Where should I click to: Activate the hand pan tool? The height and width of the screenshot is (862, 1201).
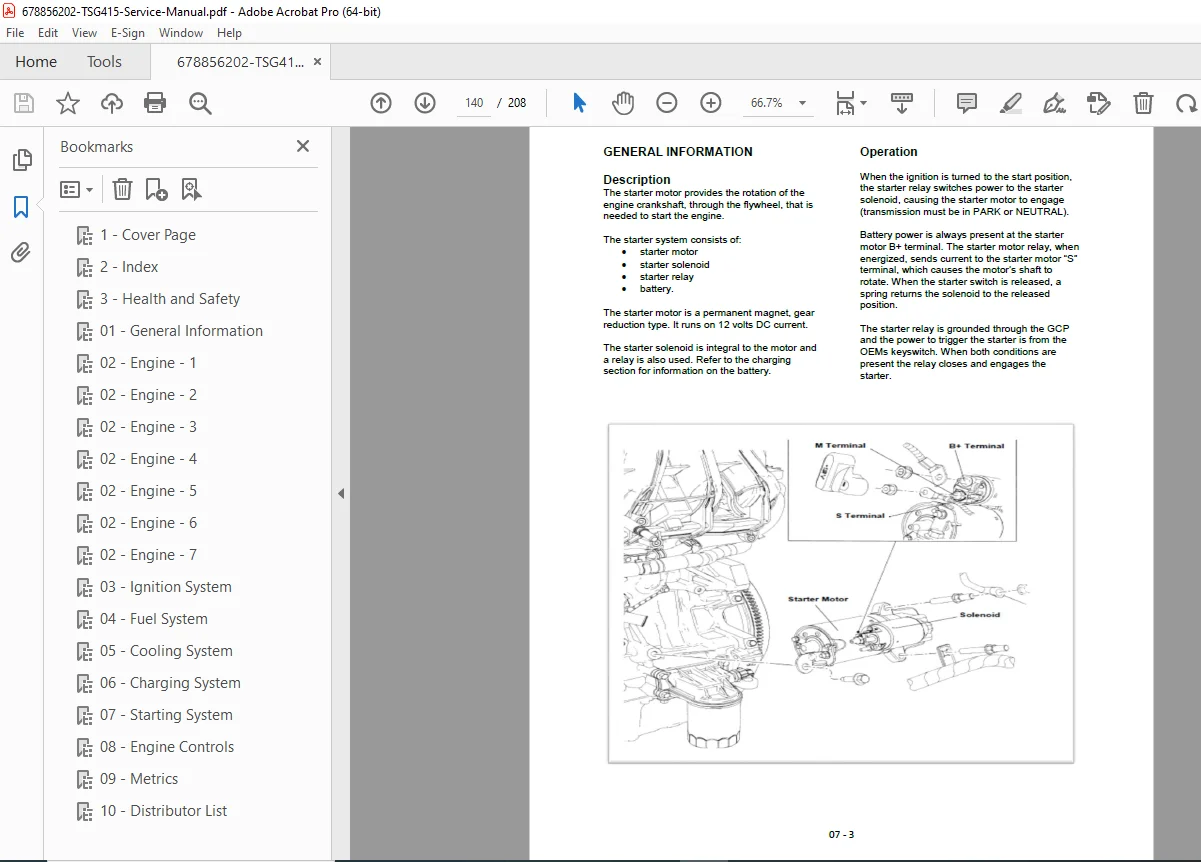pyautogui.click(x=623, y=103)
